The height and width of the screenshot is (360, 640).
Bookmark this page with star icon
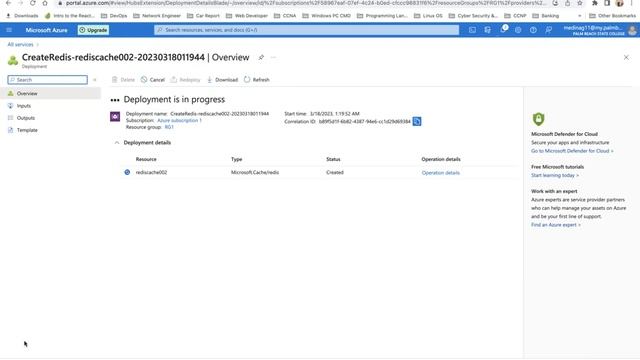(580, 3)
